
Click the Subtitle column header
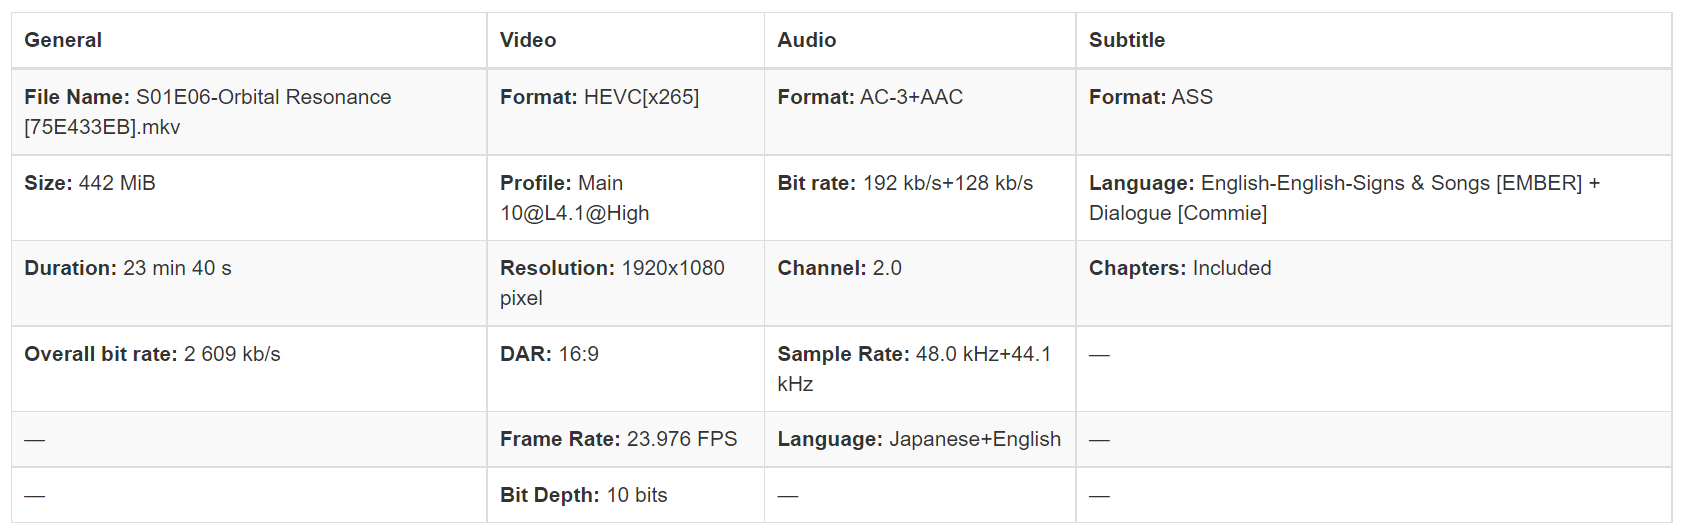[x=1127, y=40]
